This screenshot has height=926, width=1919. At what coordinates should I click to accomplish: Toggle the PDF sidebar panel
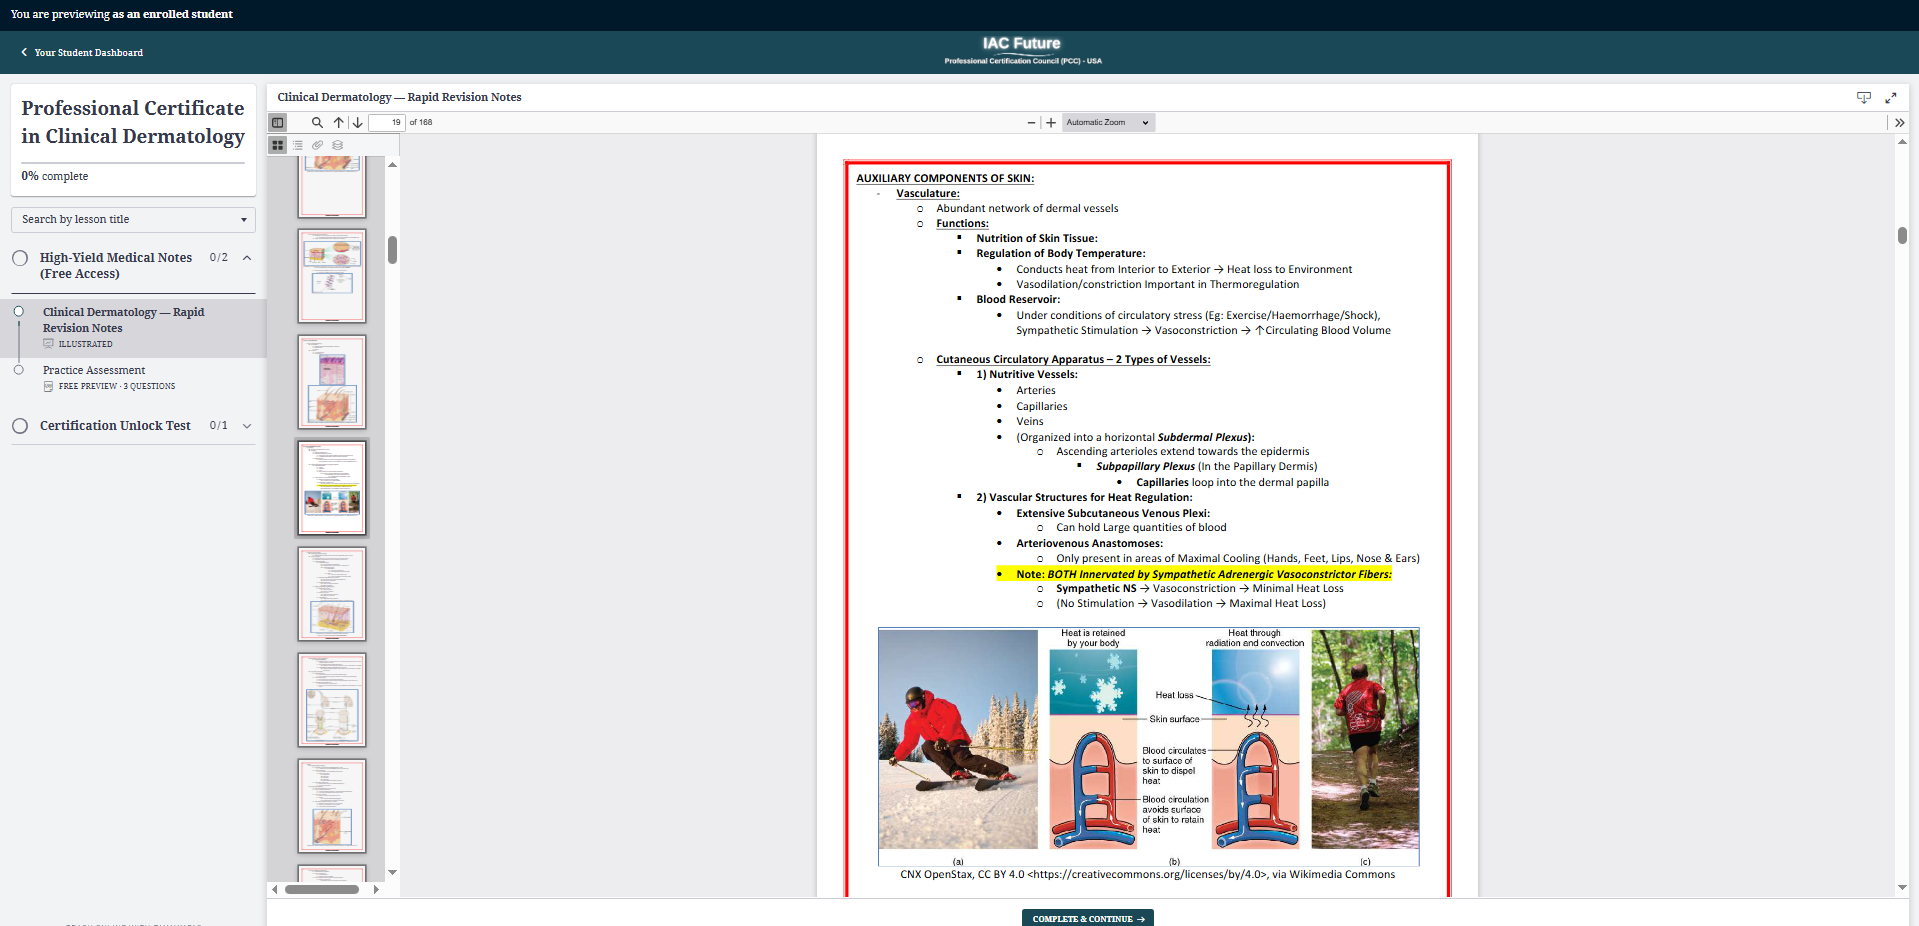pos(278,123)
